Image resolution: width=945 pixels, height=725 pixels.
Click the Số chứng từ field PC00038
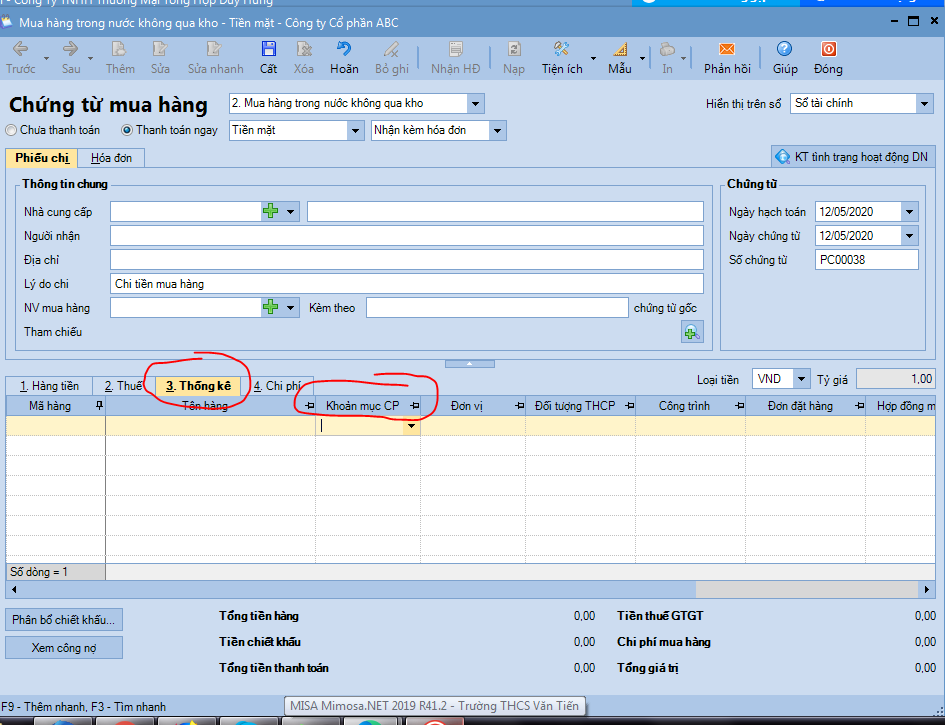click(866, 260)
